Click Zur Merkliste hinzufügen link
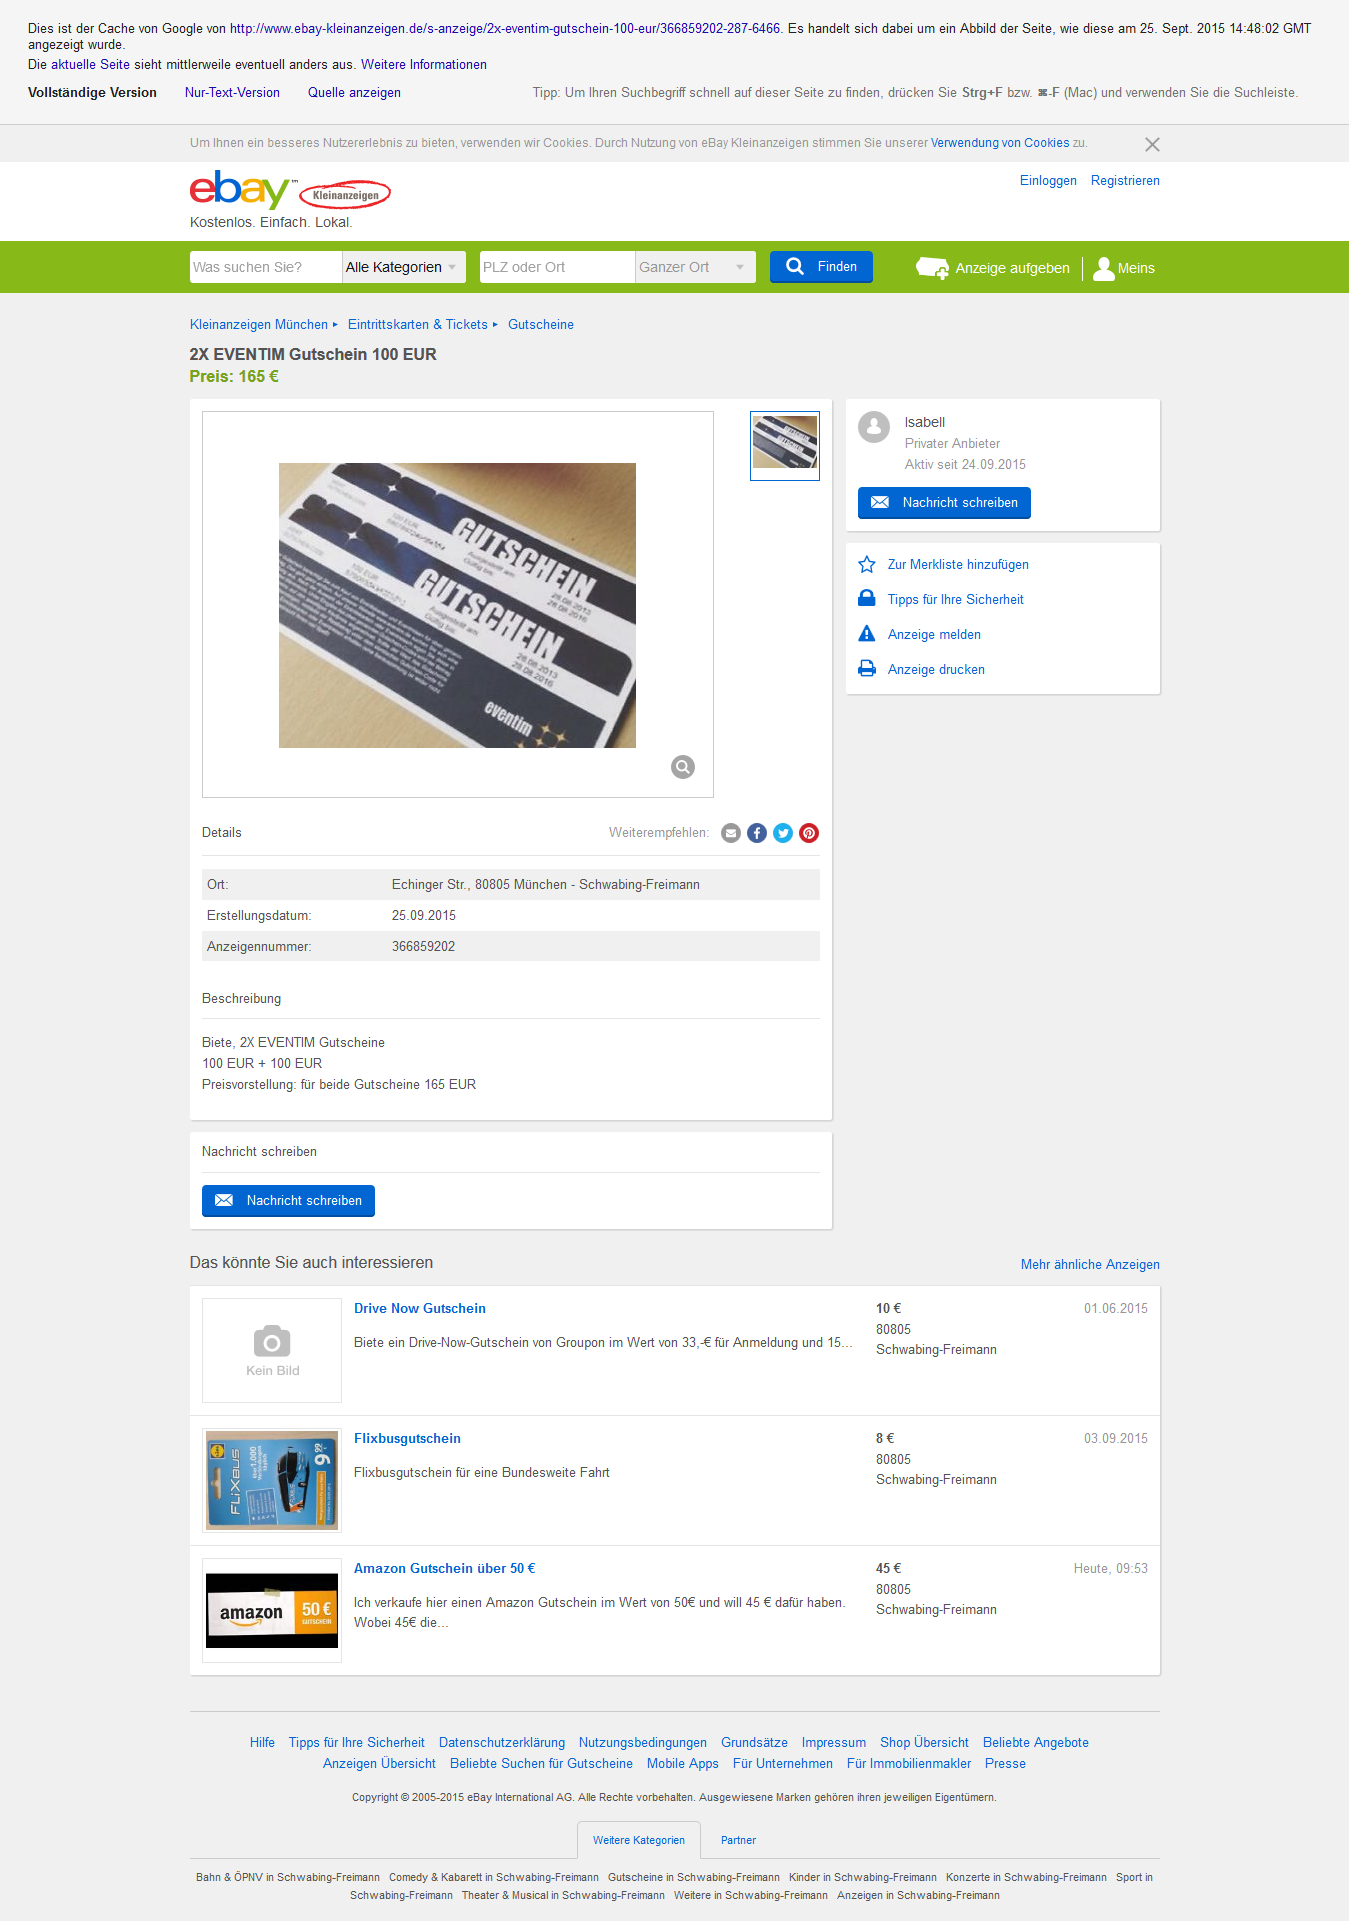Image resolution: width=1349 pixels, height=1921 pixels. 958,565
